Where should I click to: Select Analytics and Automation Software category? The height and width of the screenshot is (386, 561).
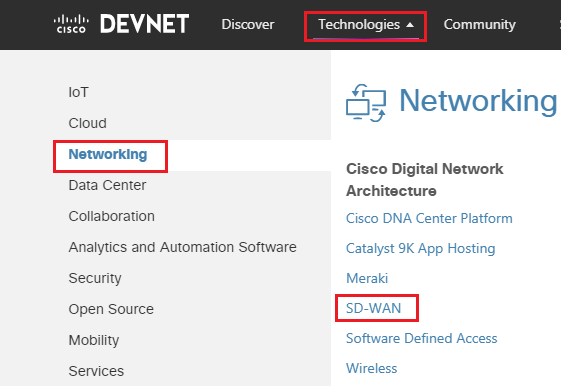(x=182, y=247)
